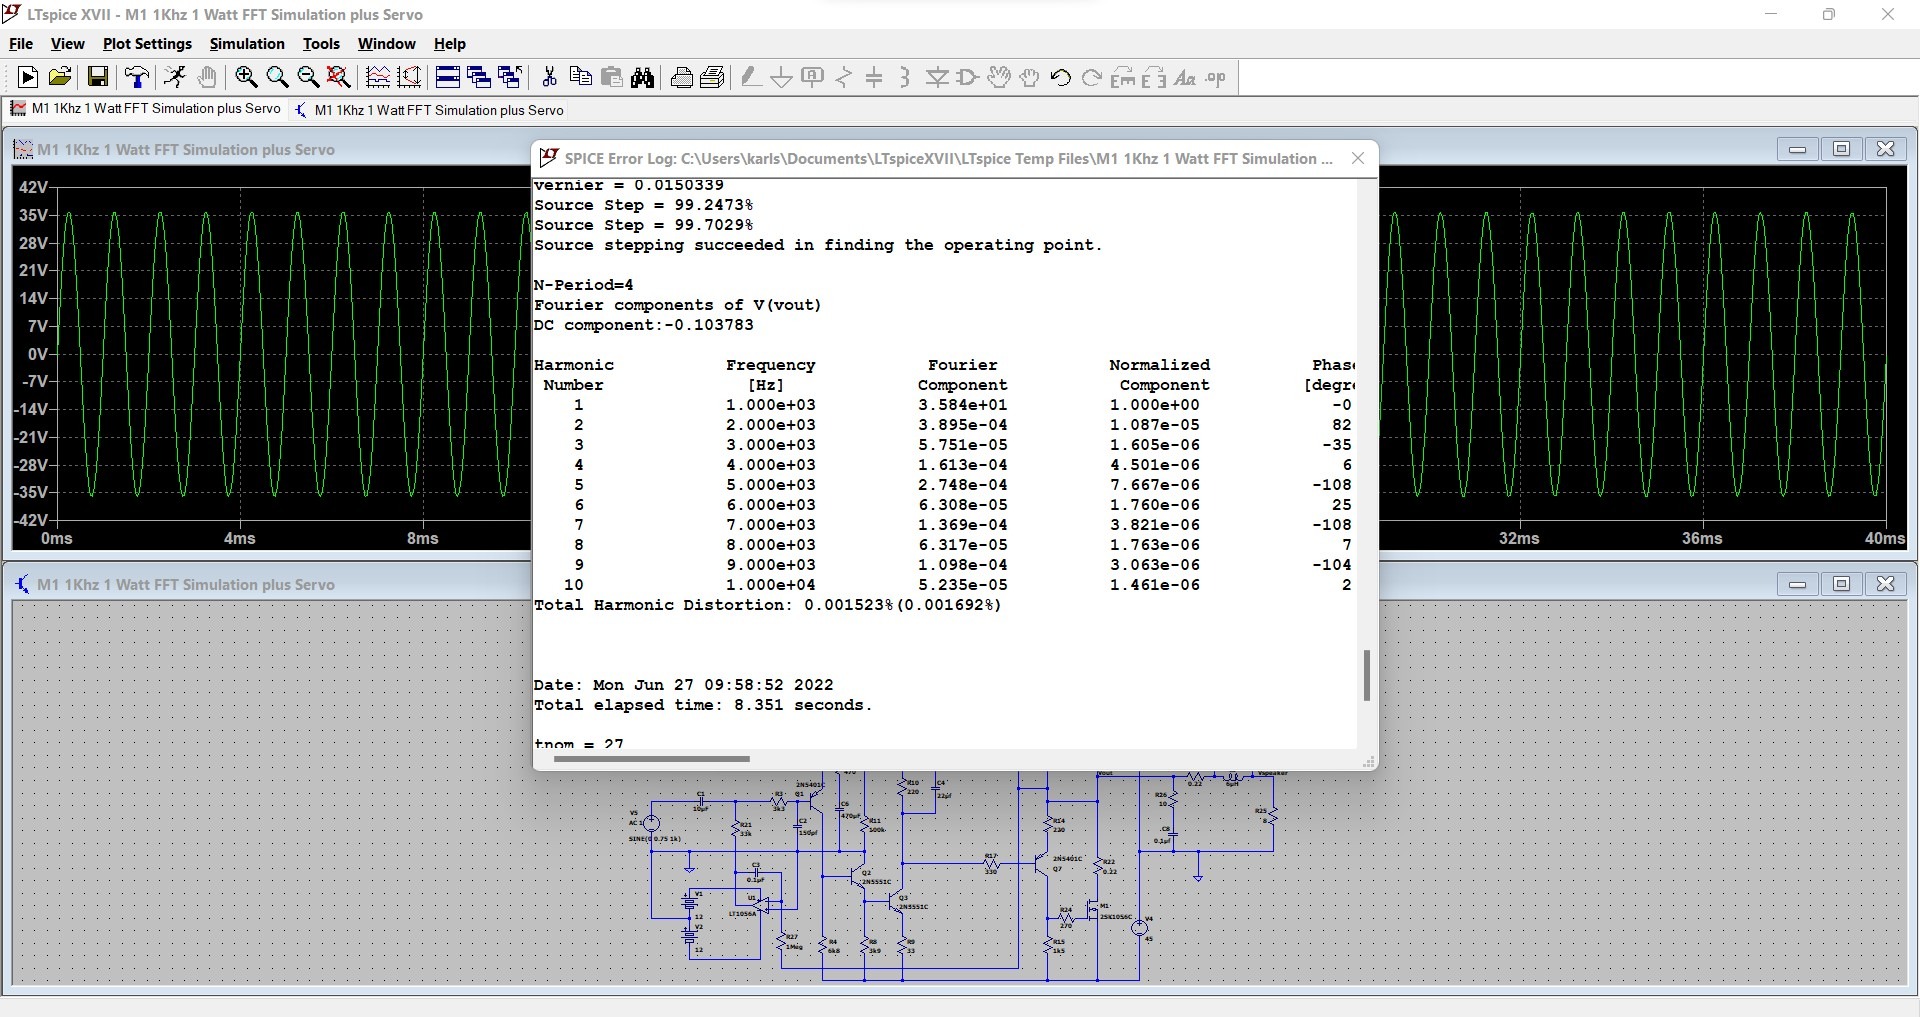Click the 42V axis label in plot
The height and width of the screenshot is (1017, 1920).
(33, 187)
